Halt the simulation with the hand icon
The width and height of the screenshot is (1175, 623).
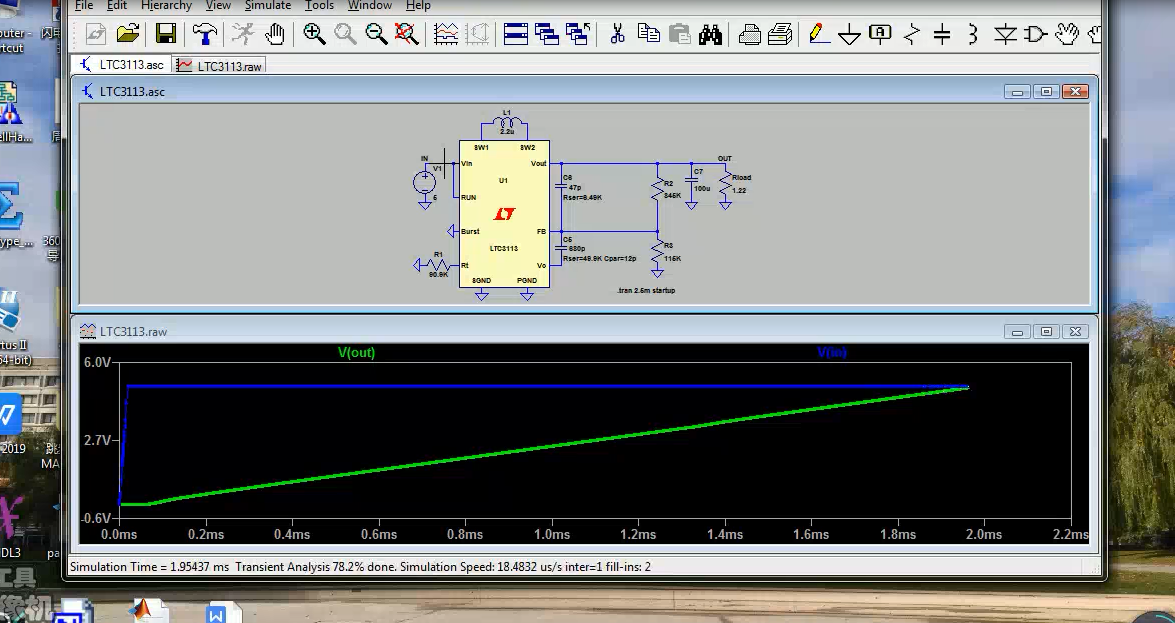pyautogui.click(x=274, y=34)
